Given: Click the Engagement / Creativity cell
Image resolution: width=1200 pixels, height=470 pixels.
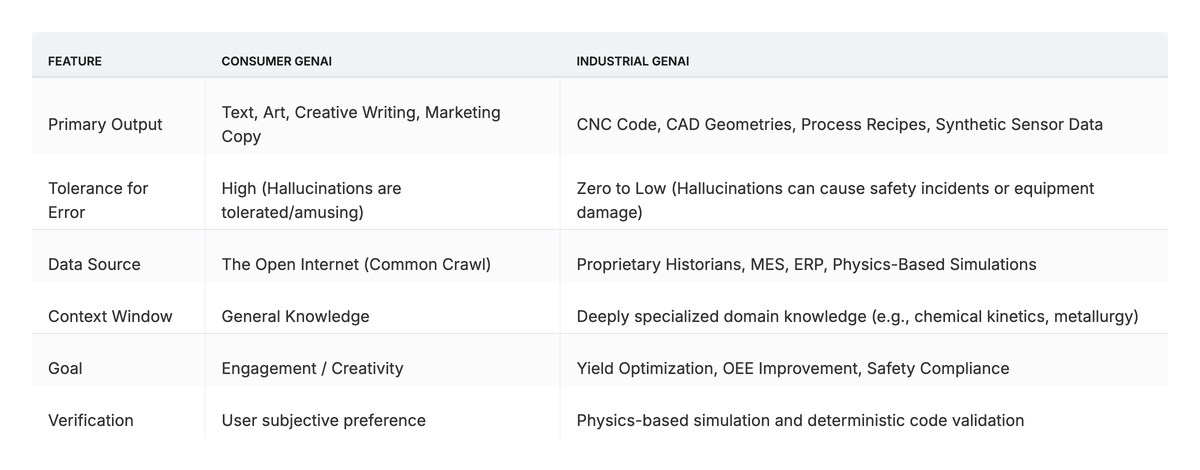Looking at the screenshot, I should (312, 368).
